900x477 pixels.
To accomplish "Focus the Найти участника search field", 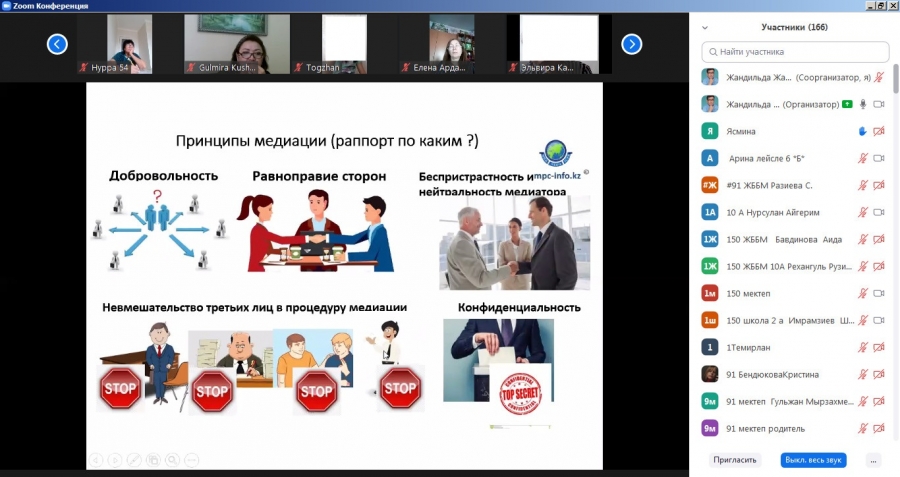I will click(795, 52).
